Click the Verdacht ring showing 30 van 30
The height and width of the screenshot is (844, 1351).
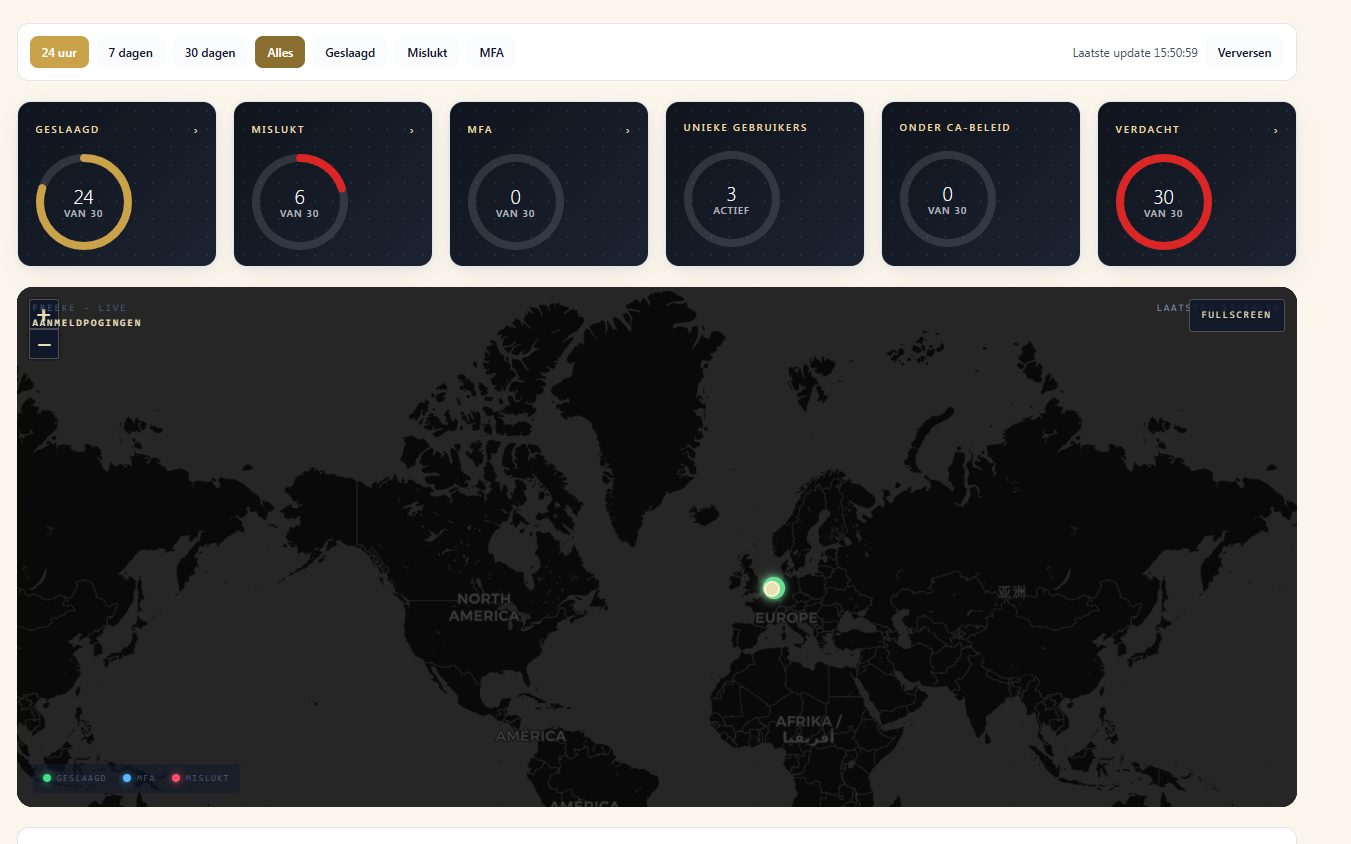click(1164, 202)
